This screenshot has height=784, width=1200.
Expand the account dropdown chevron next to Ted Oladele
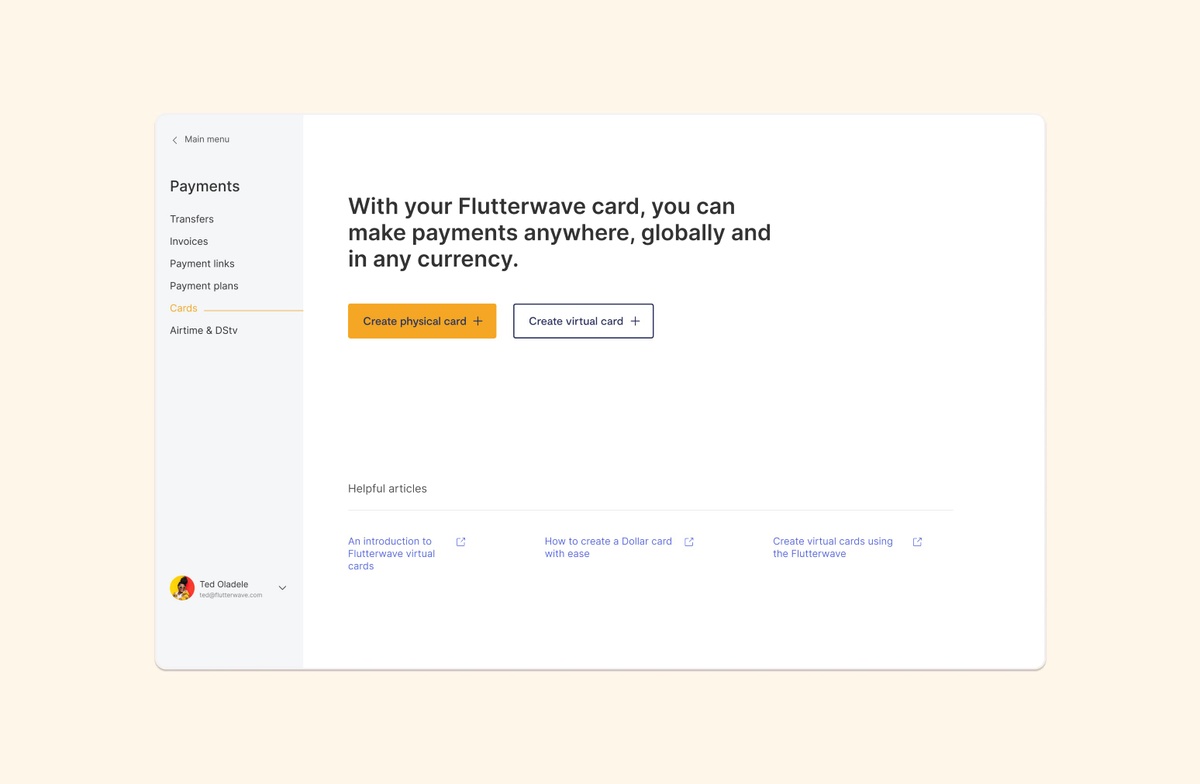tap(282, 588)
